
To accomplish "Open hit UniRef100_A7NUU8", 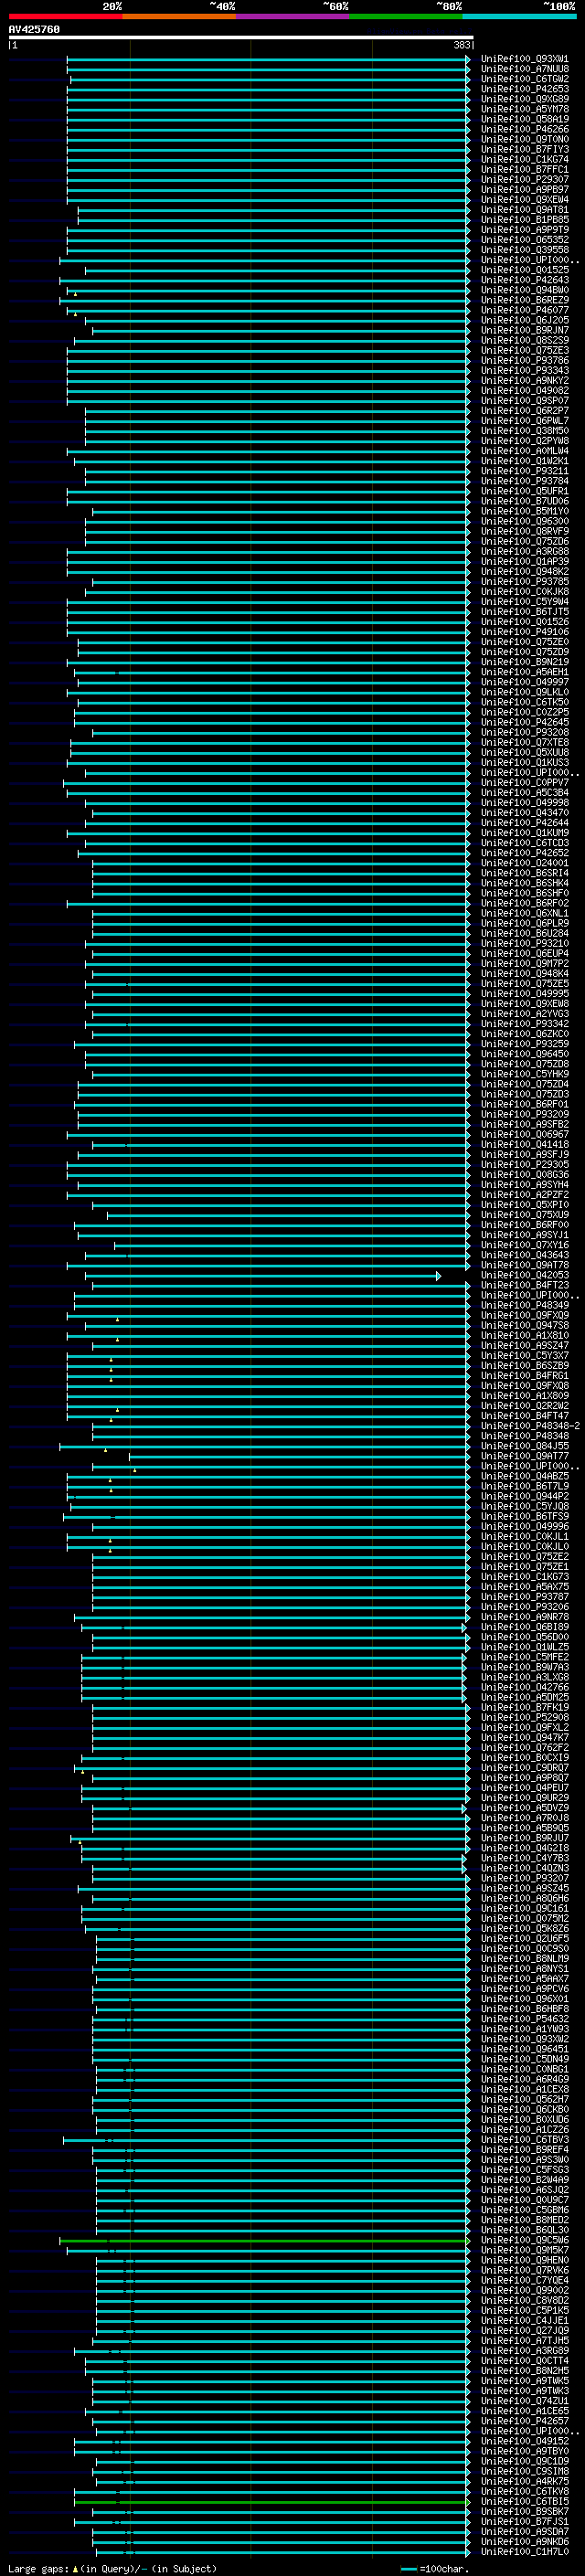I will pyautogui.click(x=524, y=69).
